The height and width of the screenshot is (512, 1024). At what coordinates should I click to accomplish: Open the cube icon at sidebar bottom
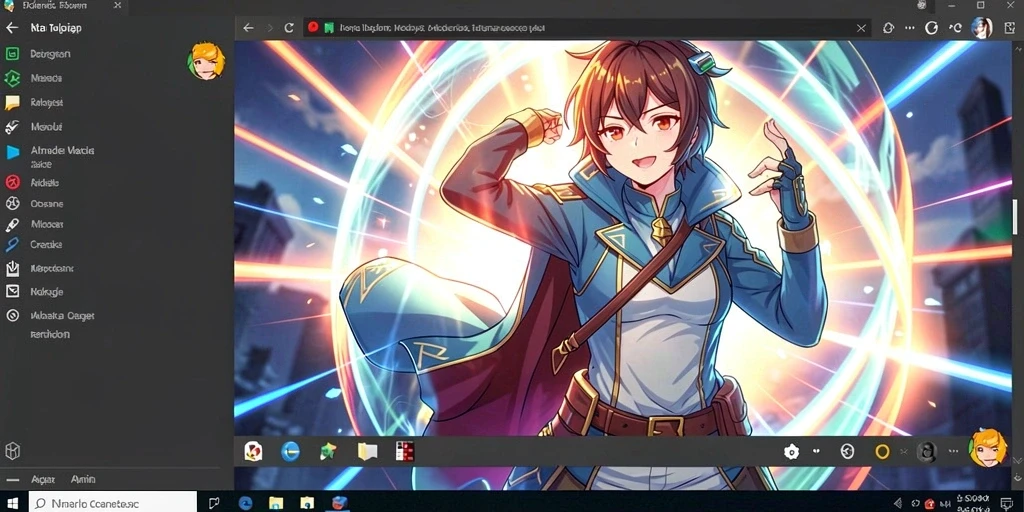(x=12, y=451)
